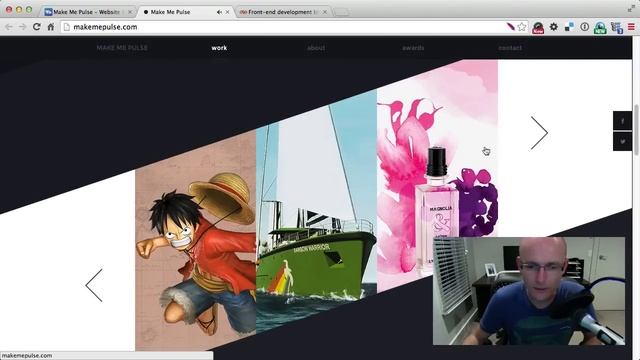The image size is (640, 360).
Task: Switch to 'Make Me Pulse – Website' tab
Action: pyautogui.click(x=86, y=12)
